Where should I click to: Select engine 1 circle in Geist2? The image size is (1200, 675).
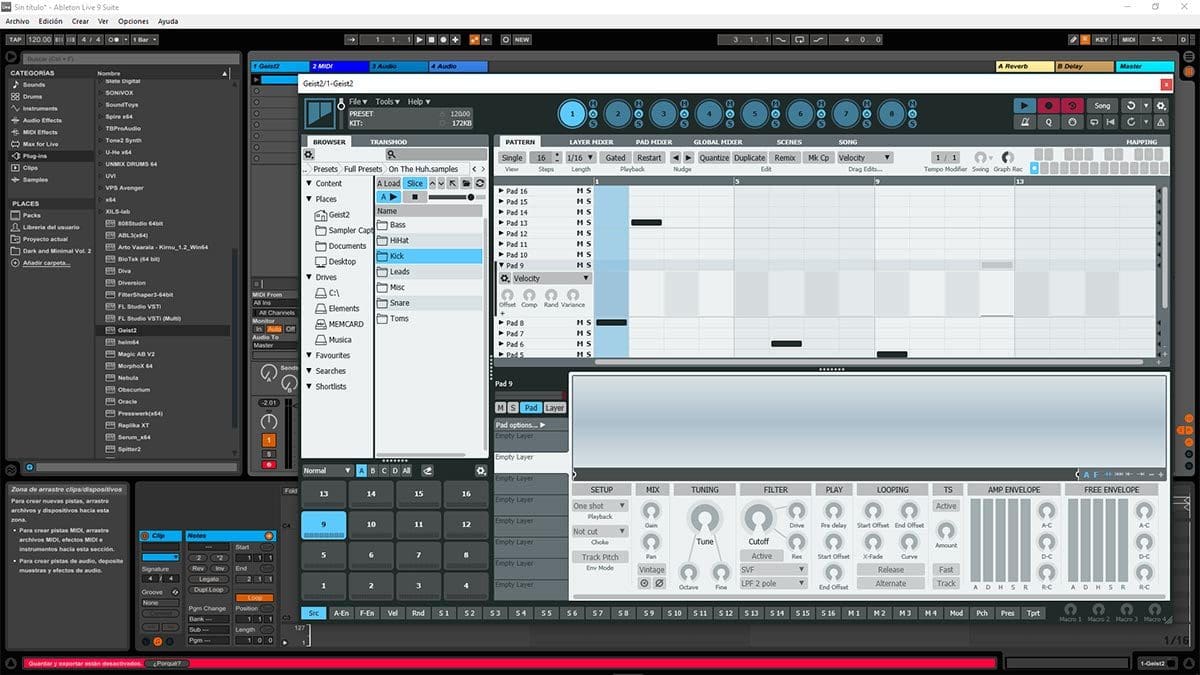point(573,115)
